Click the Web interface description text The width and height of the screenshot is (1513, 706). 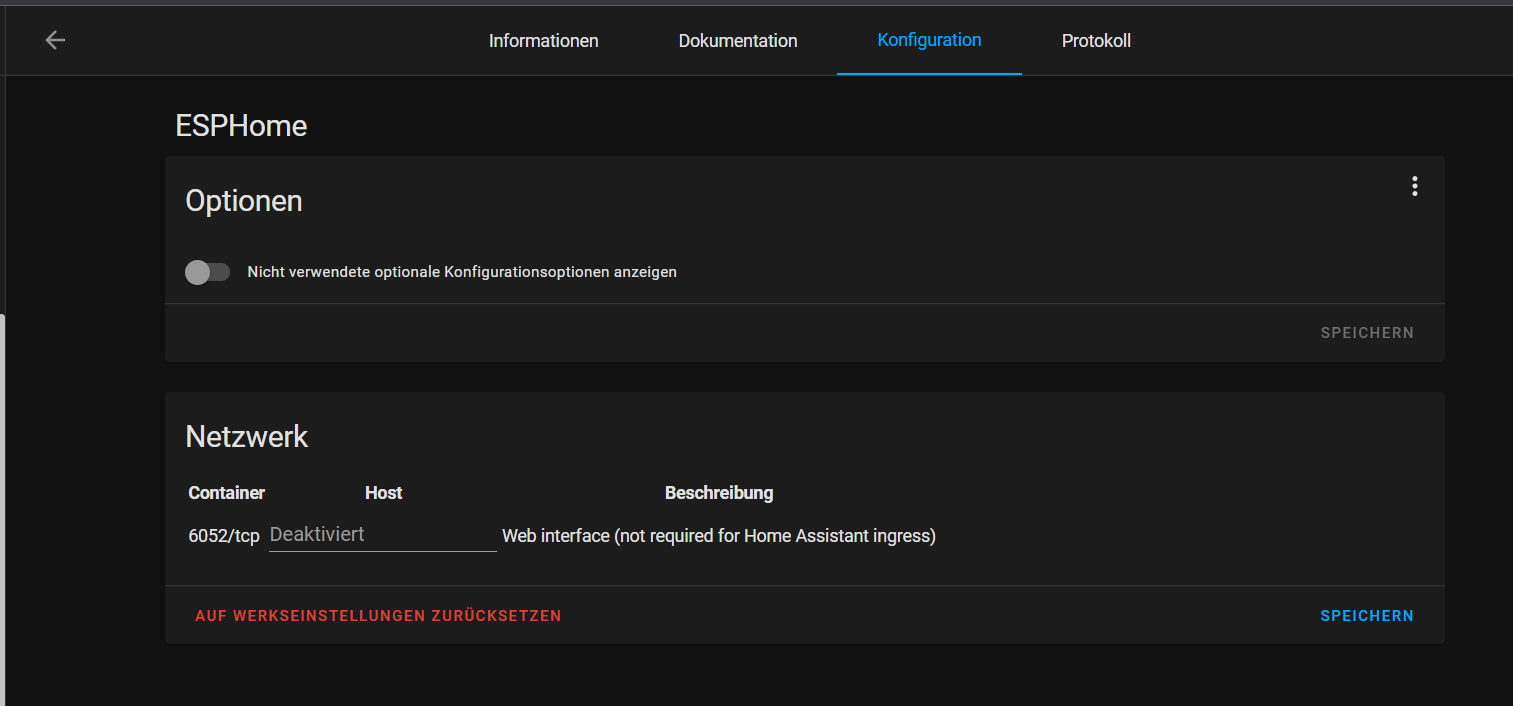click(x=718, y=535)
